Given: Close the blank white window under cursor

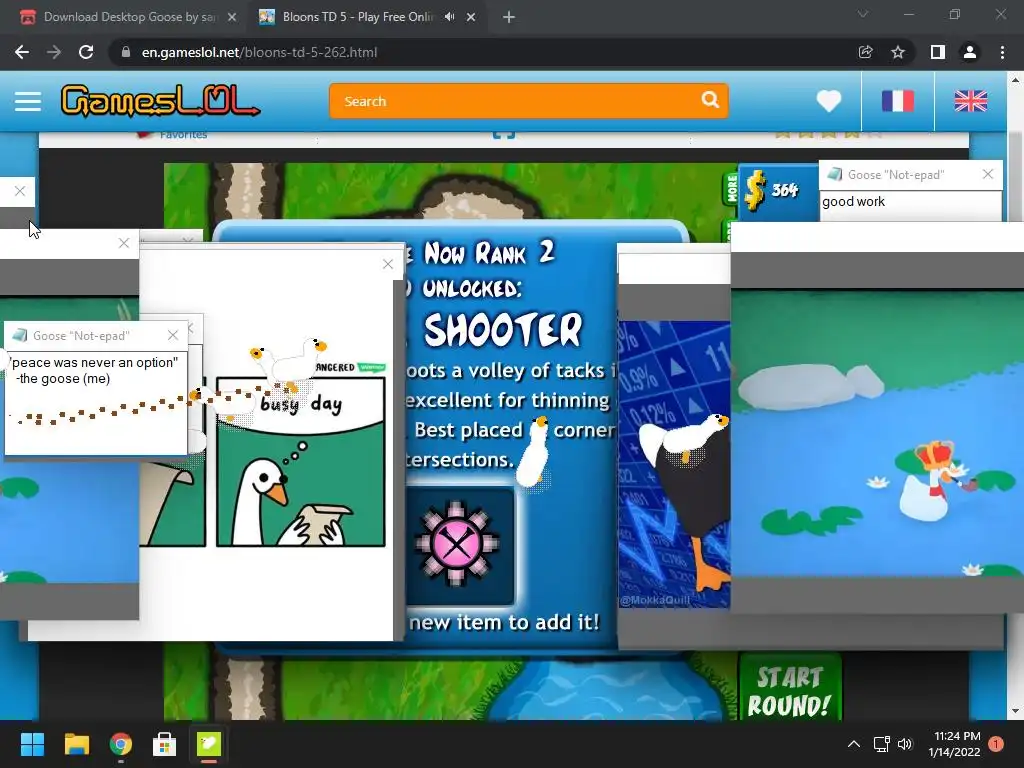Looking at the screenshot, I should [x=123, y=243].
